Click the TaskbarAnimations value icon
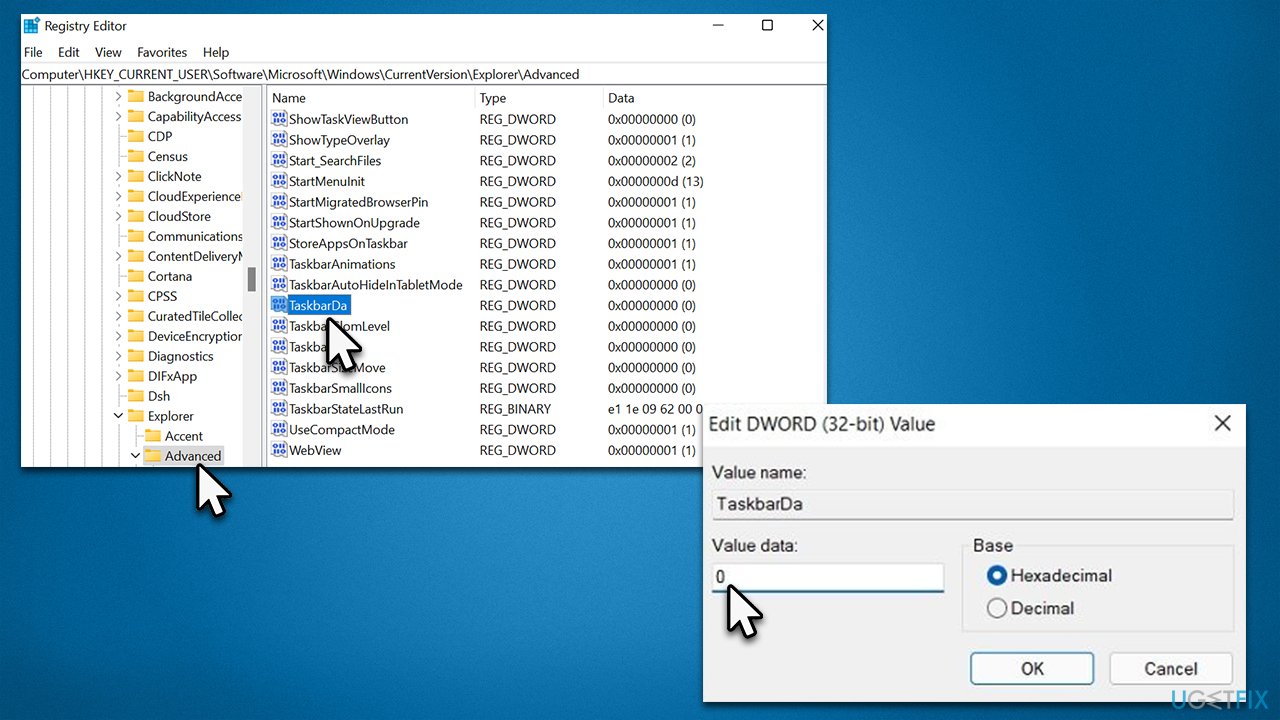 tap(279, 264)
